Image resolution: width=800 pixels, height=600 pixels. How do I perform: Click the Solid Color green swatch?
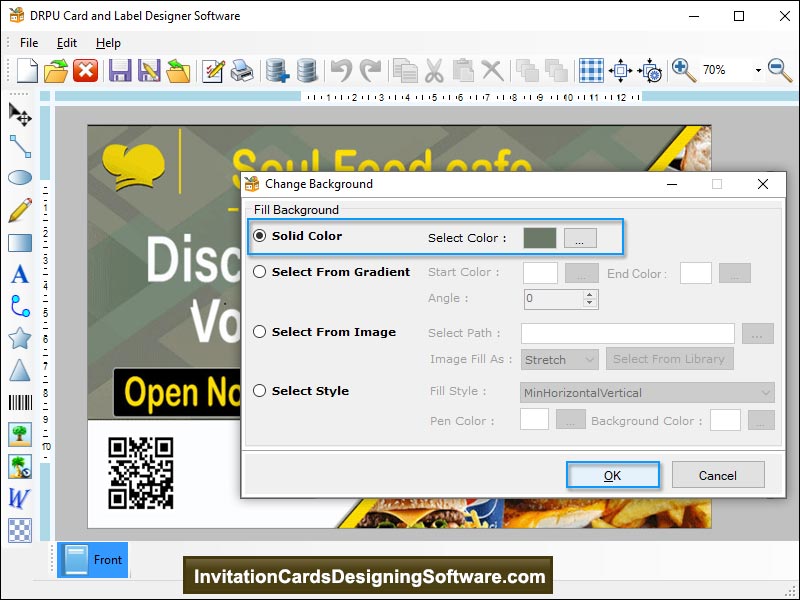(539, 235)
